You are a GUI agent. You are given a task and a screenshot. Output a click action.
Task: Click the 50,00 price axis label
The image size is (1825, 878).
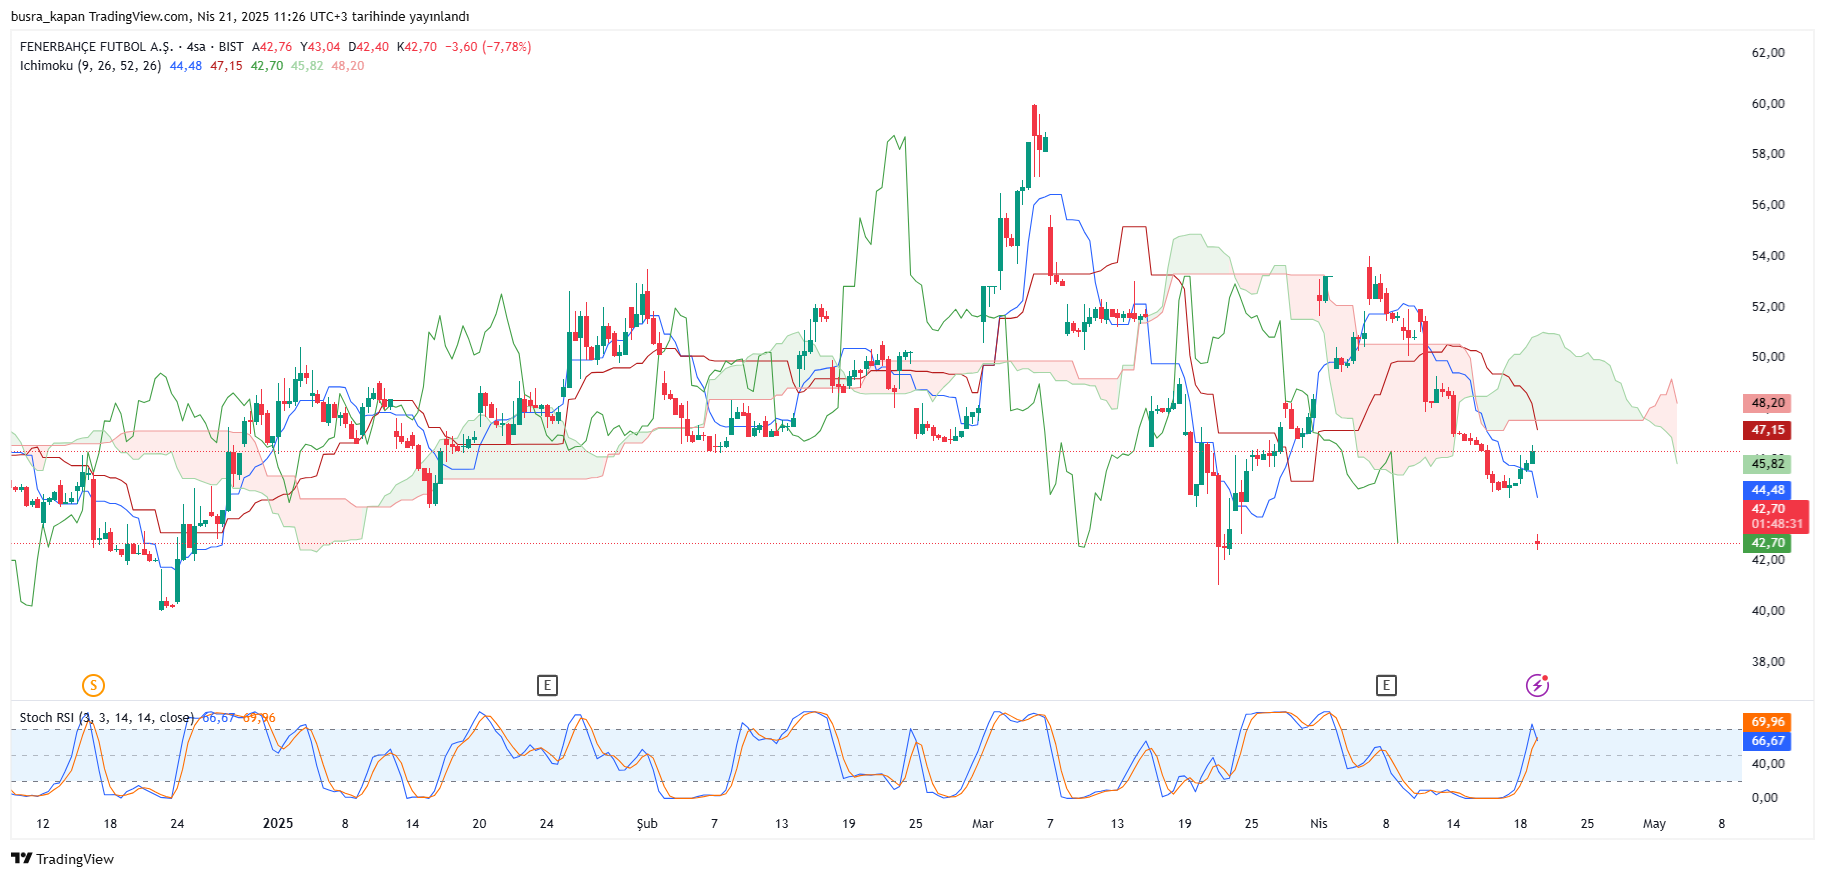pos(1768,357)
